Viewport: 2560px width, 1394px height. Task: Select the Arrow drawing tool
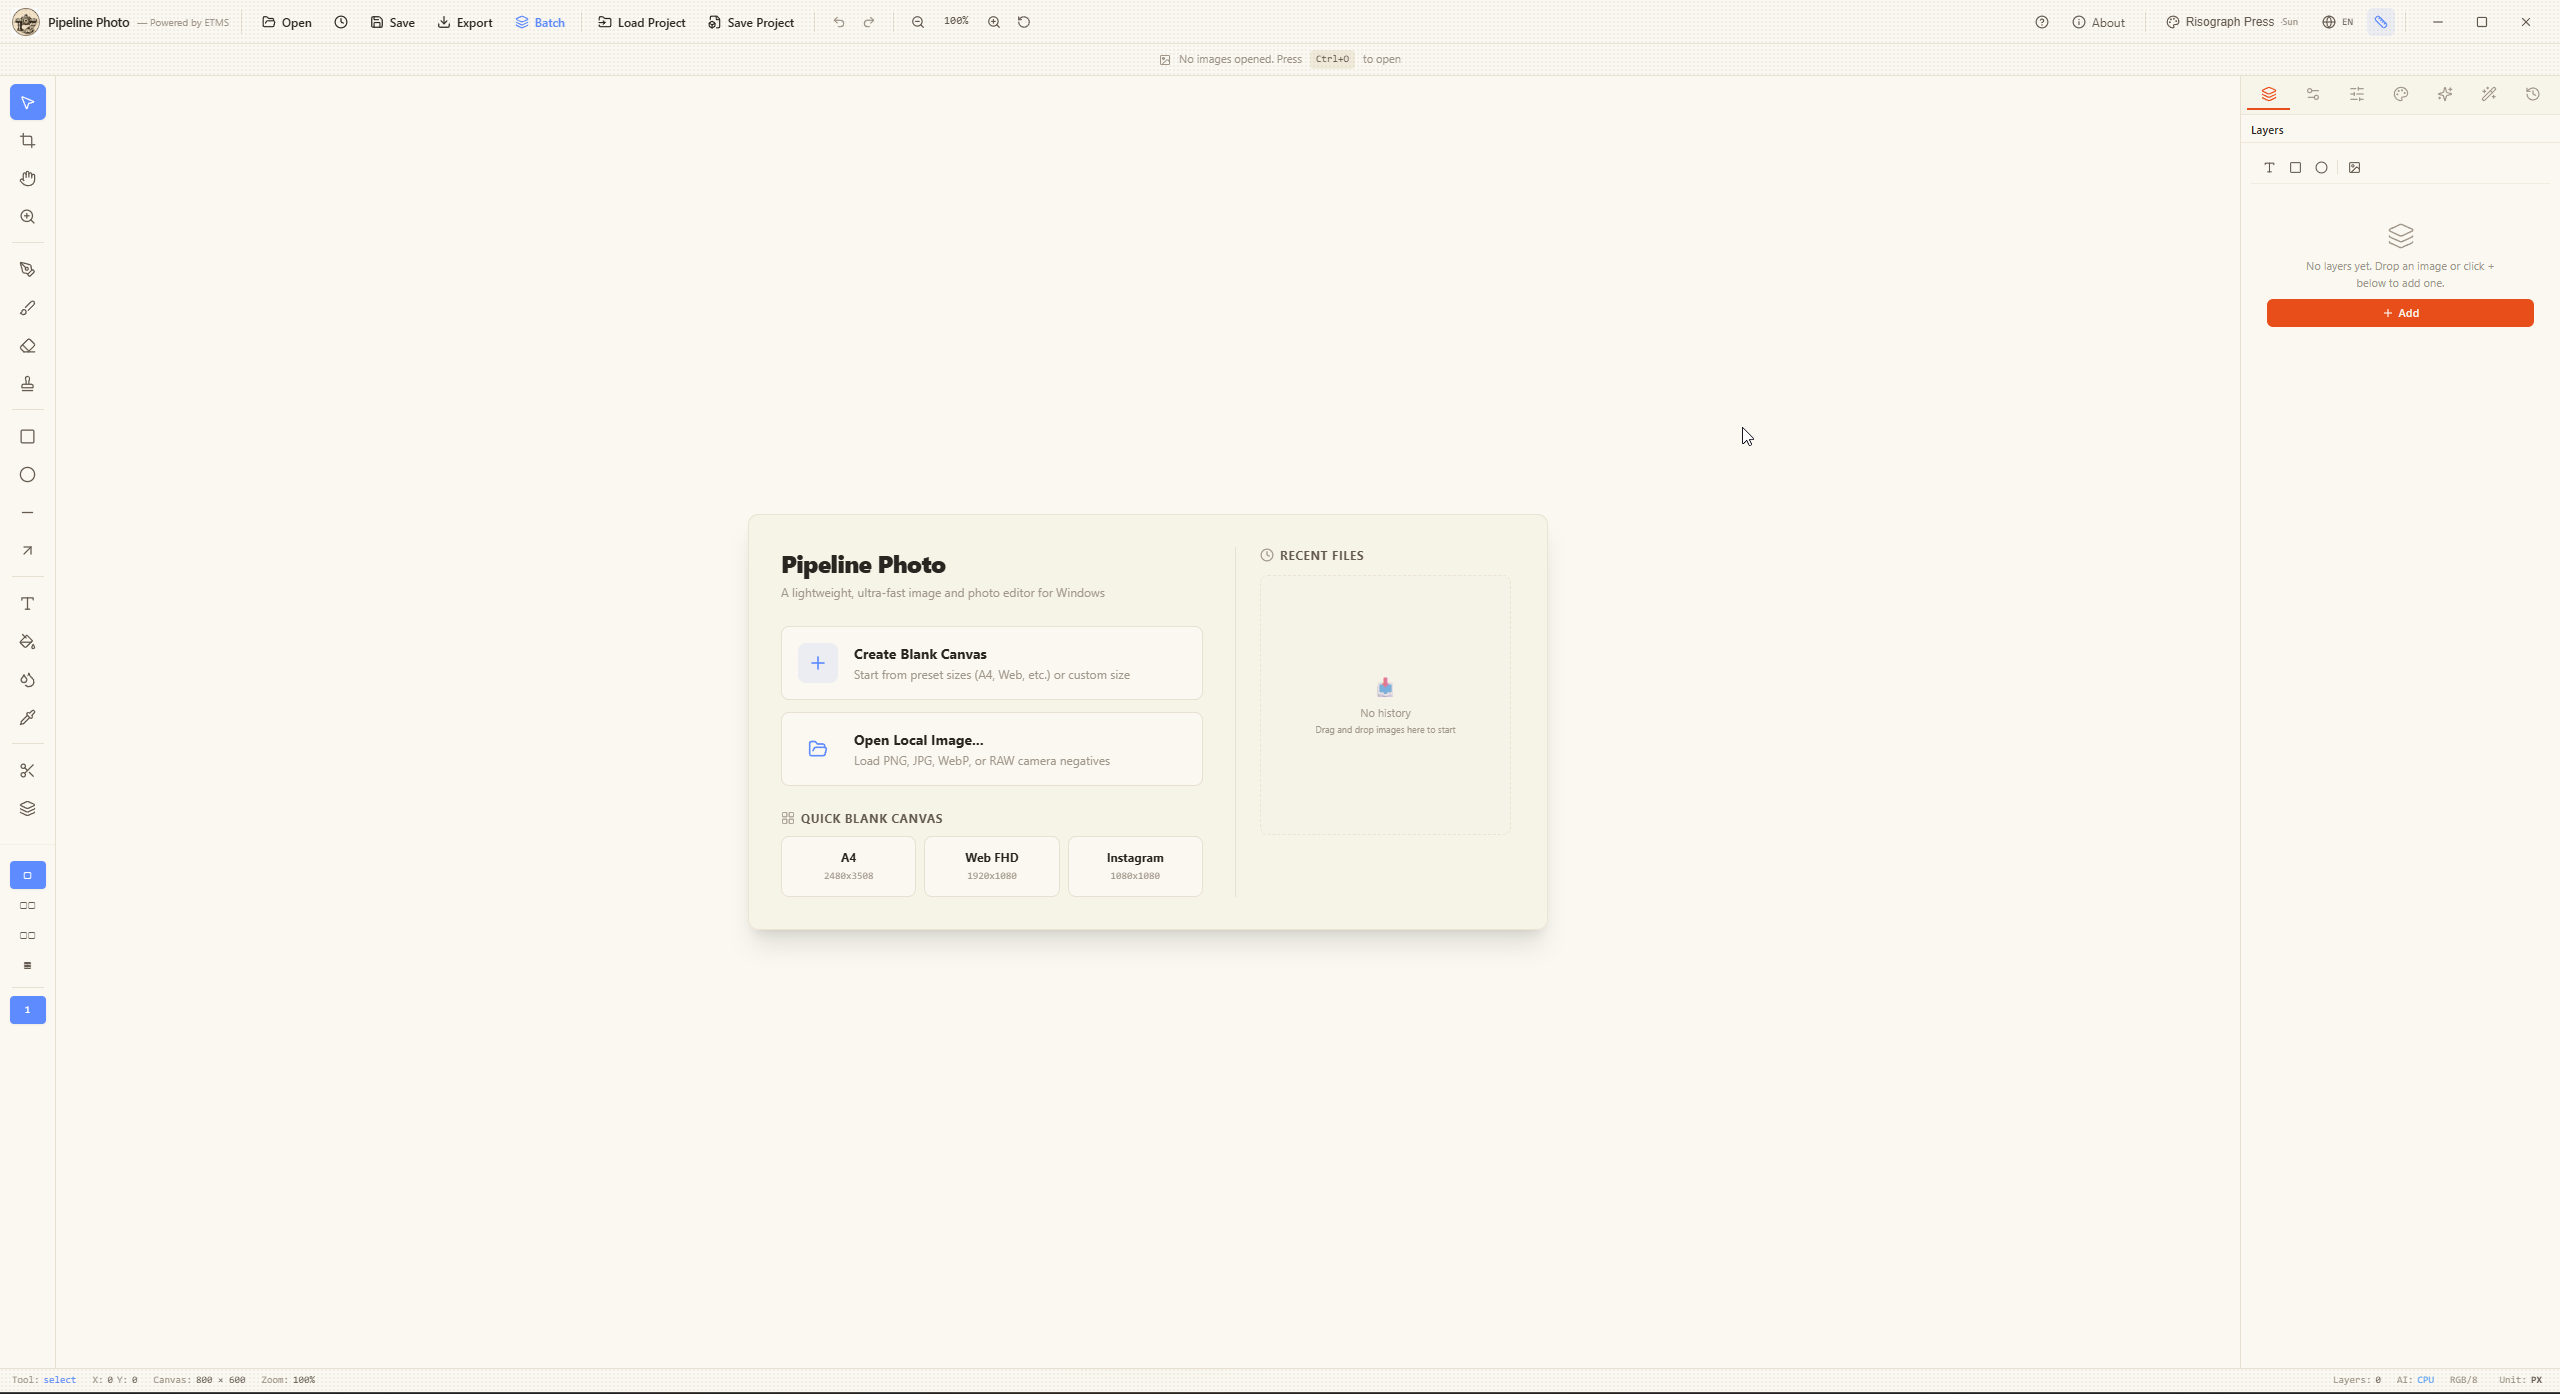point(28,551)
